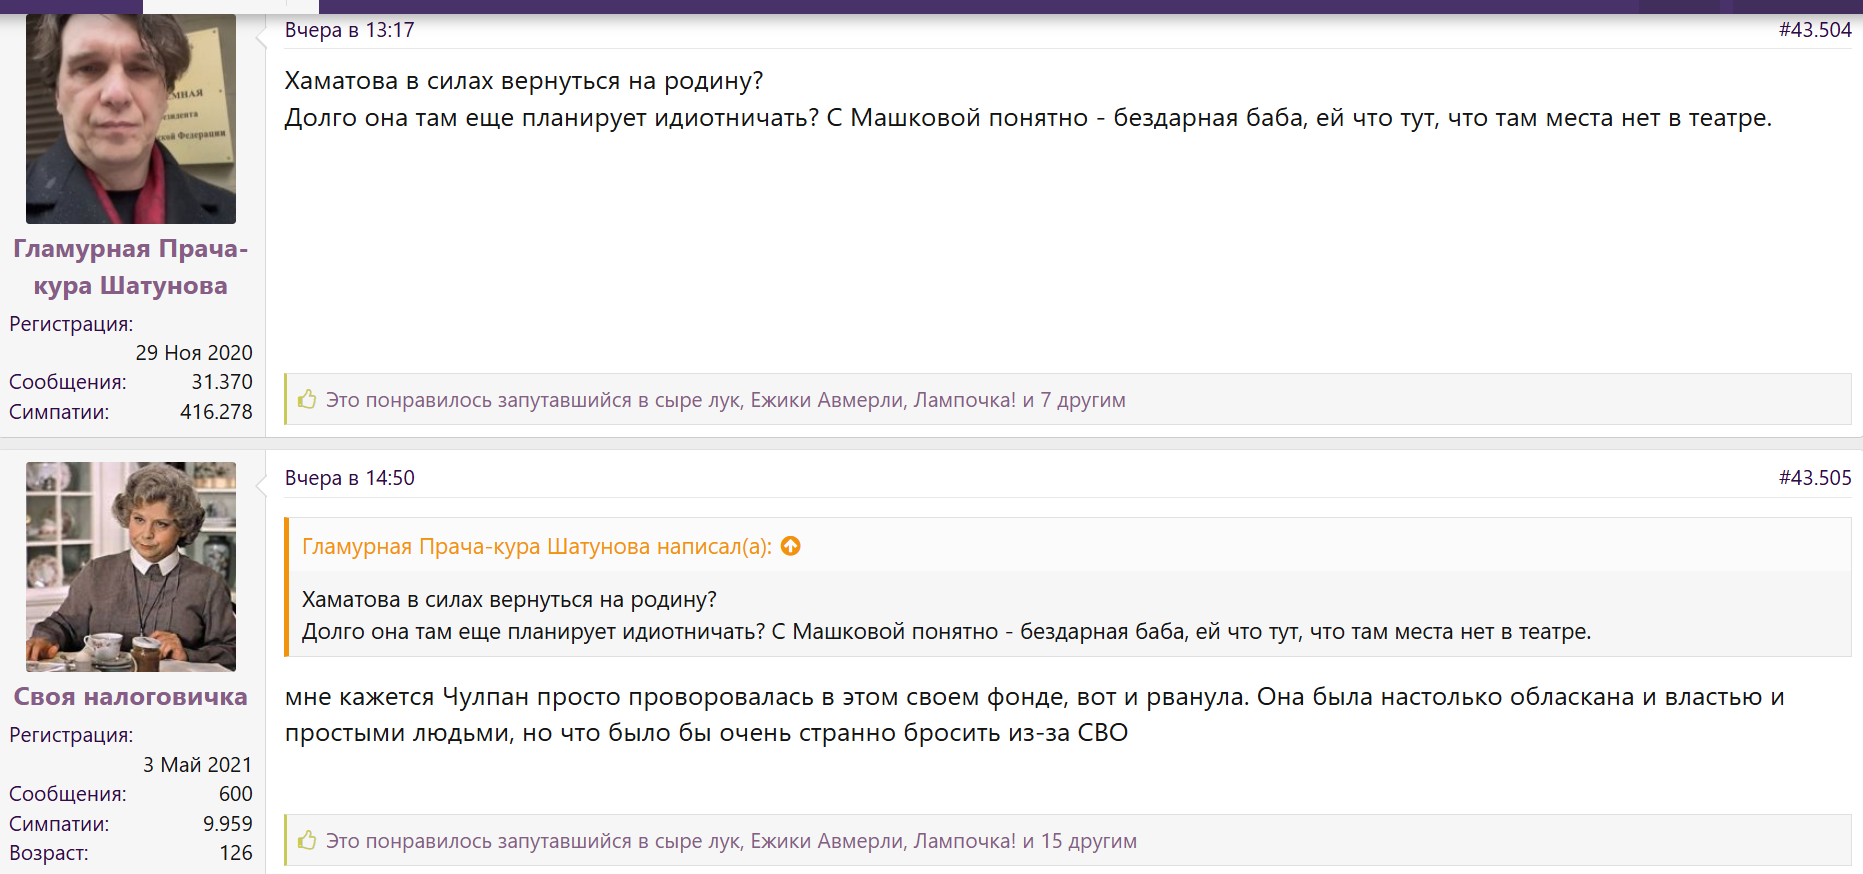
Task: Click the thumbs-up icon under post #43.505
Action: [x=307, y=841]
